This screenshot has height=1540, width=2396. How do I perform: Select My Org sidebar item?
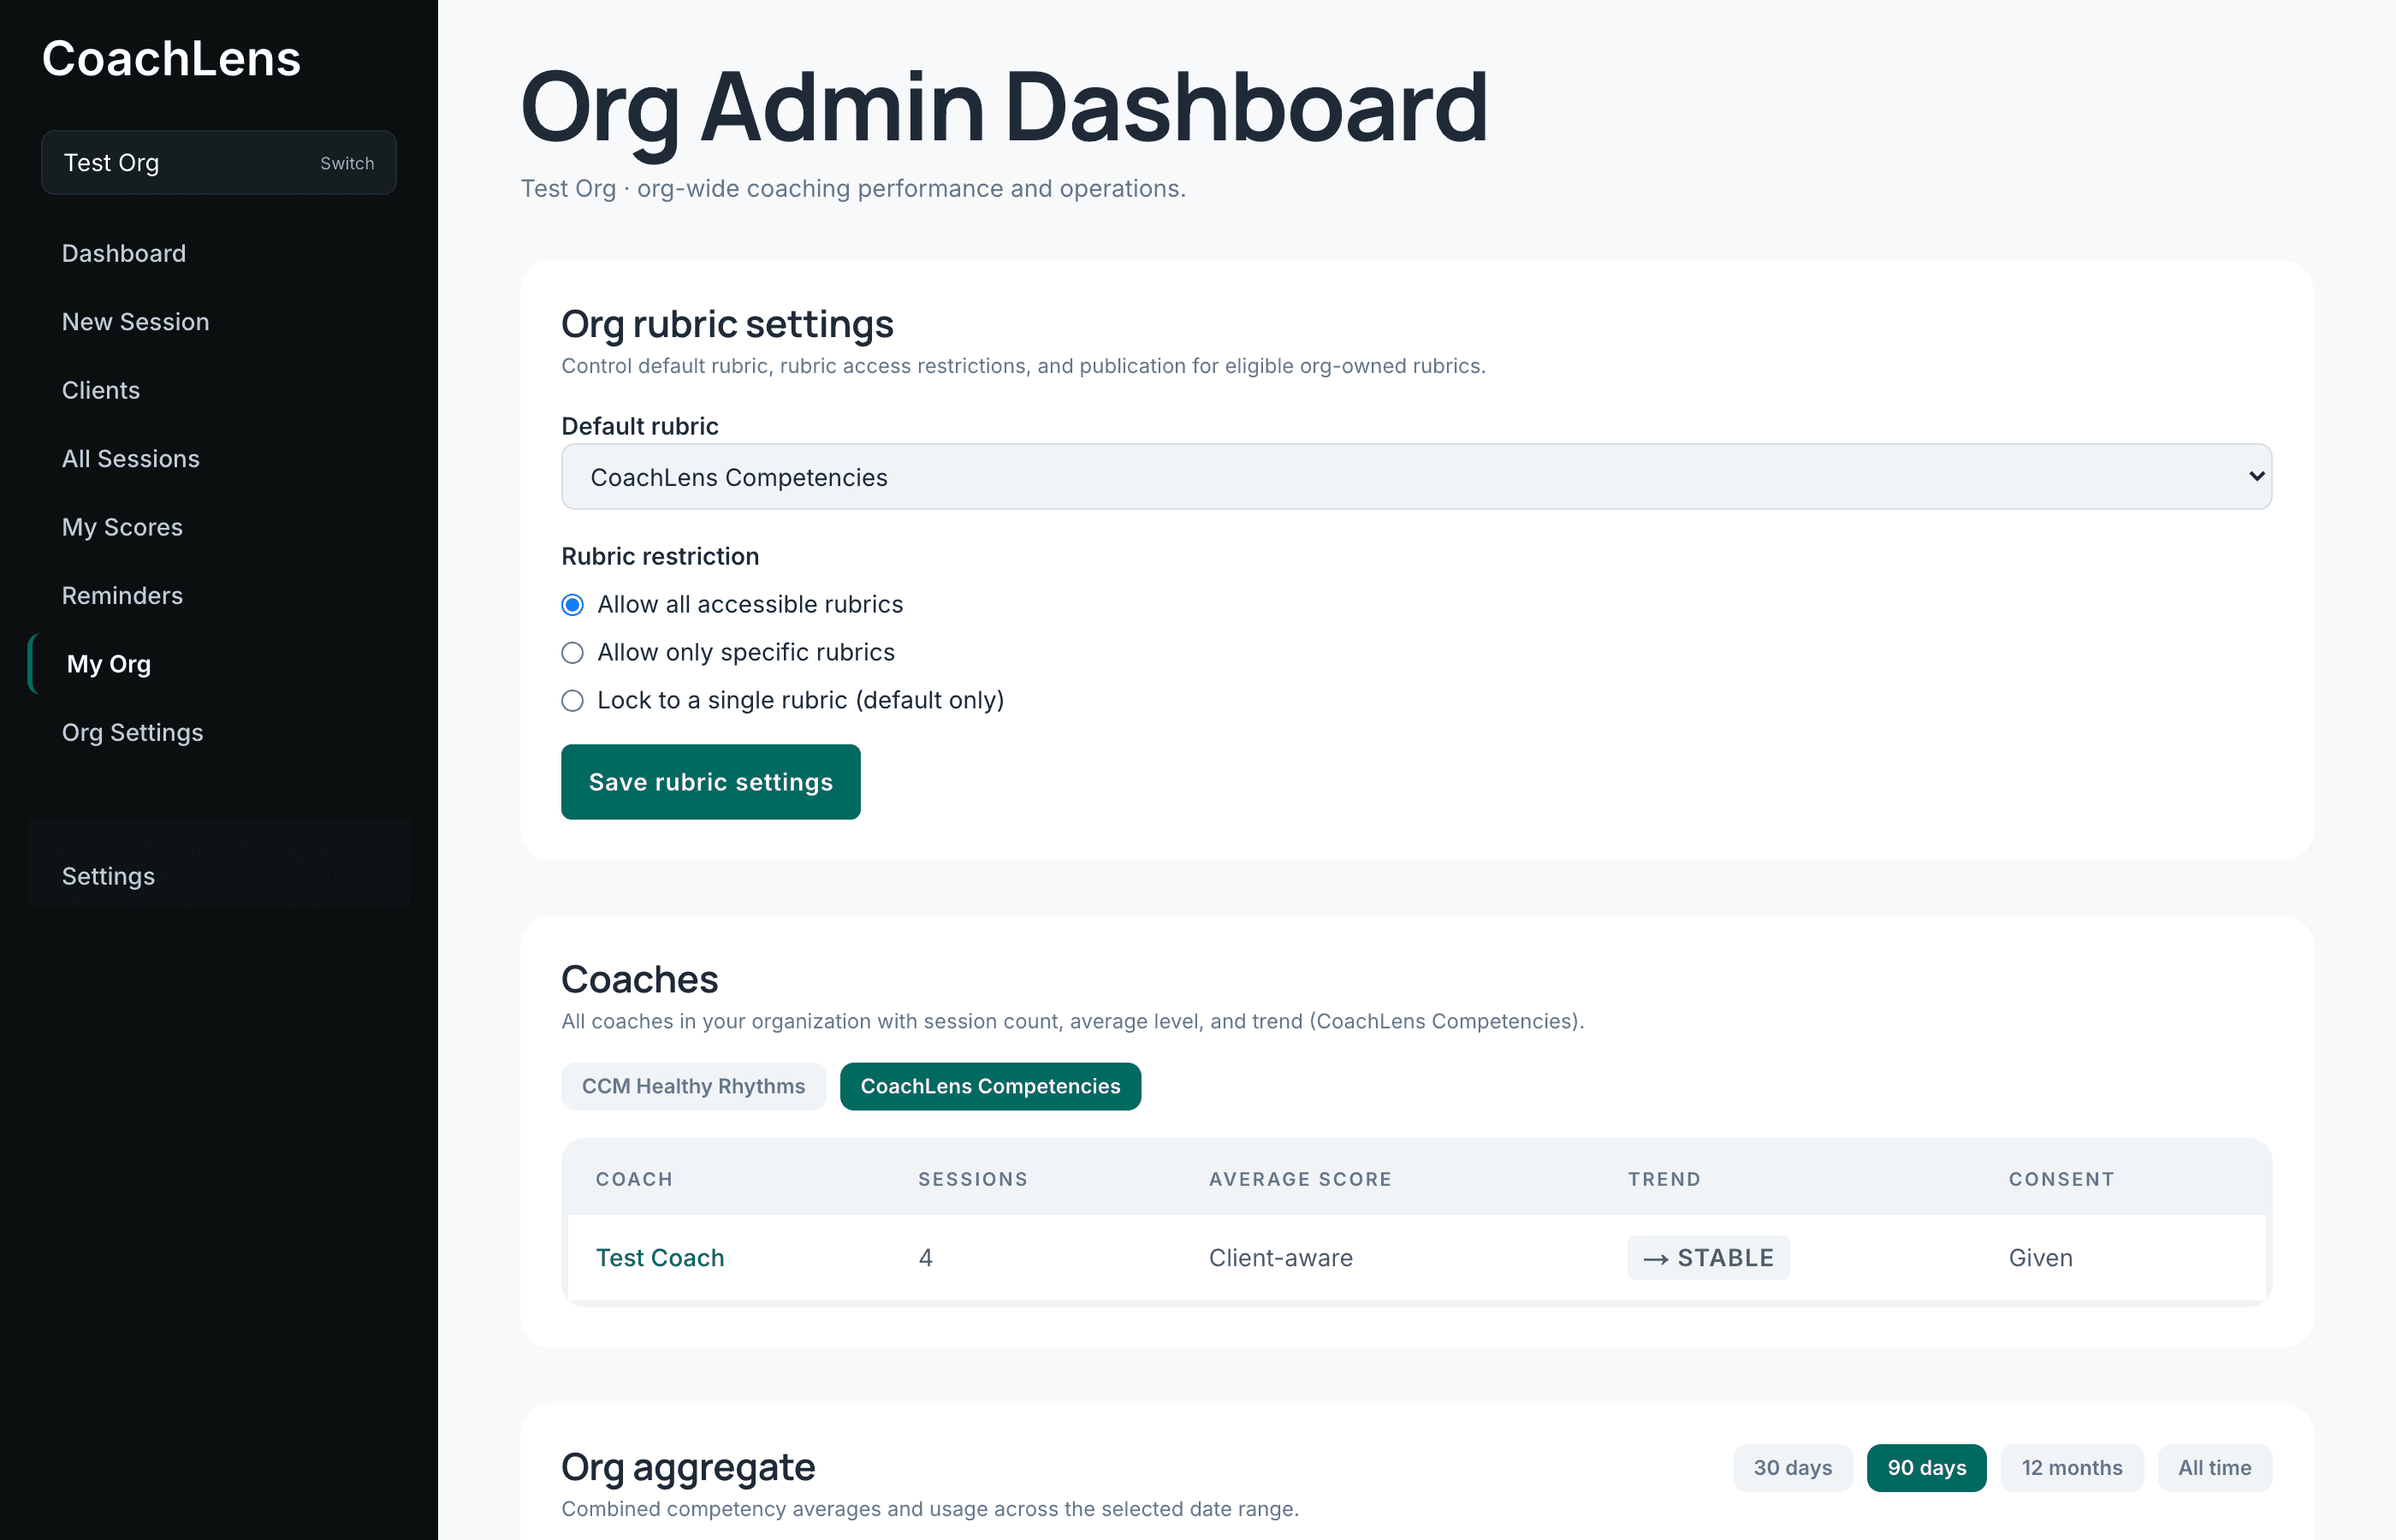109,664
